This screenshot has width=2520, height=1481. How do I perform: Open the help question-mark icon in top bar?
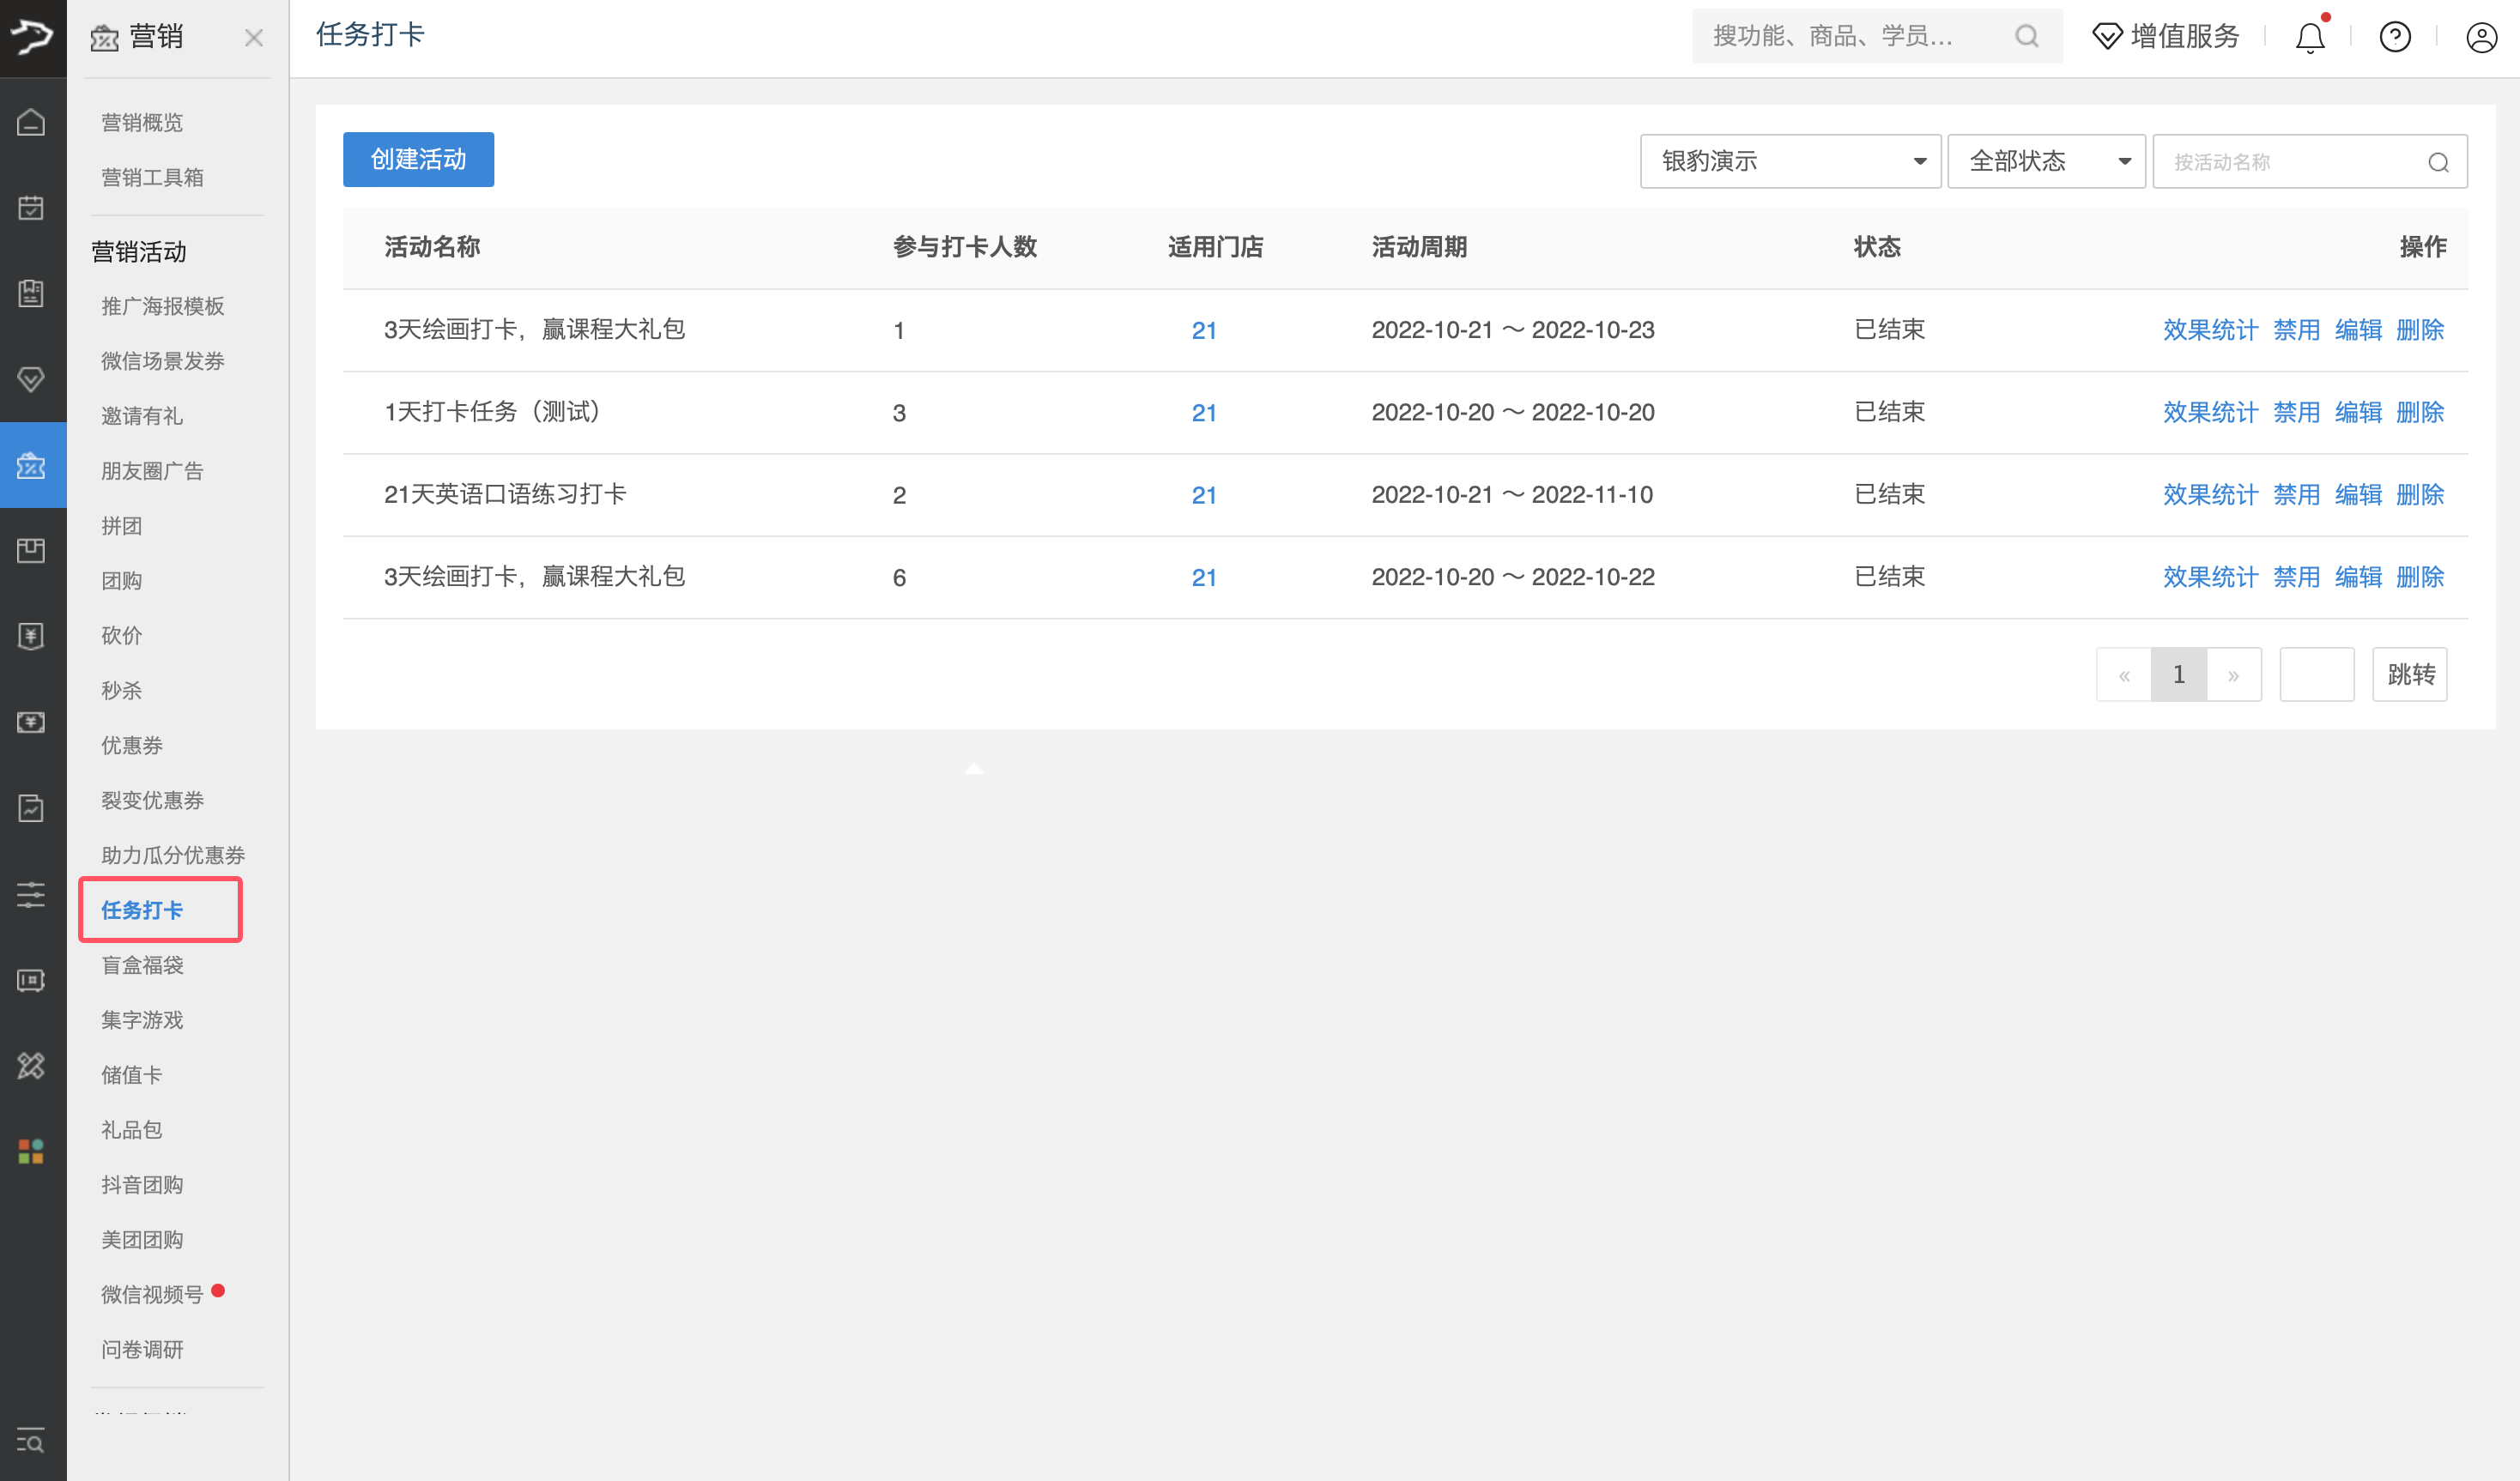[x=2395, y=37]
